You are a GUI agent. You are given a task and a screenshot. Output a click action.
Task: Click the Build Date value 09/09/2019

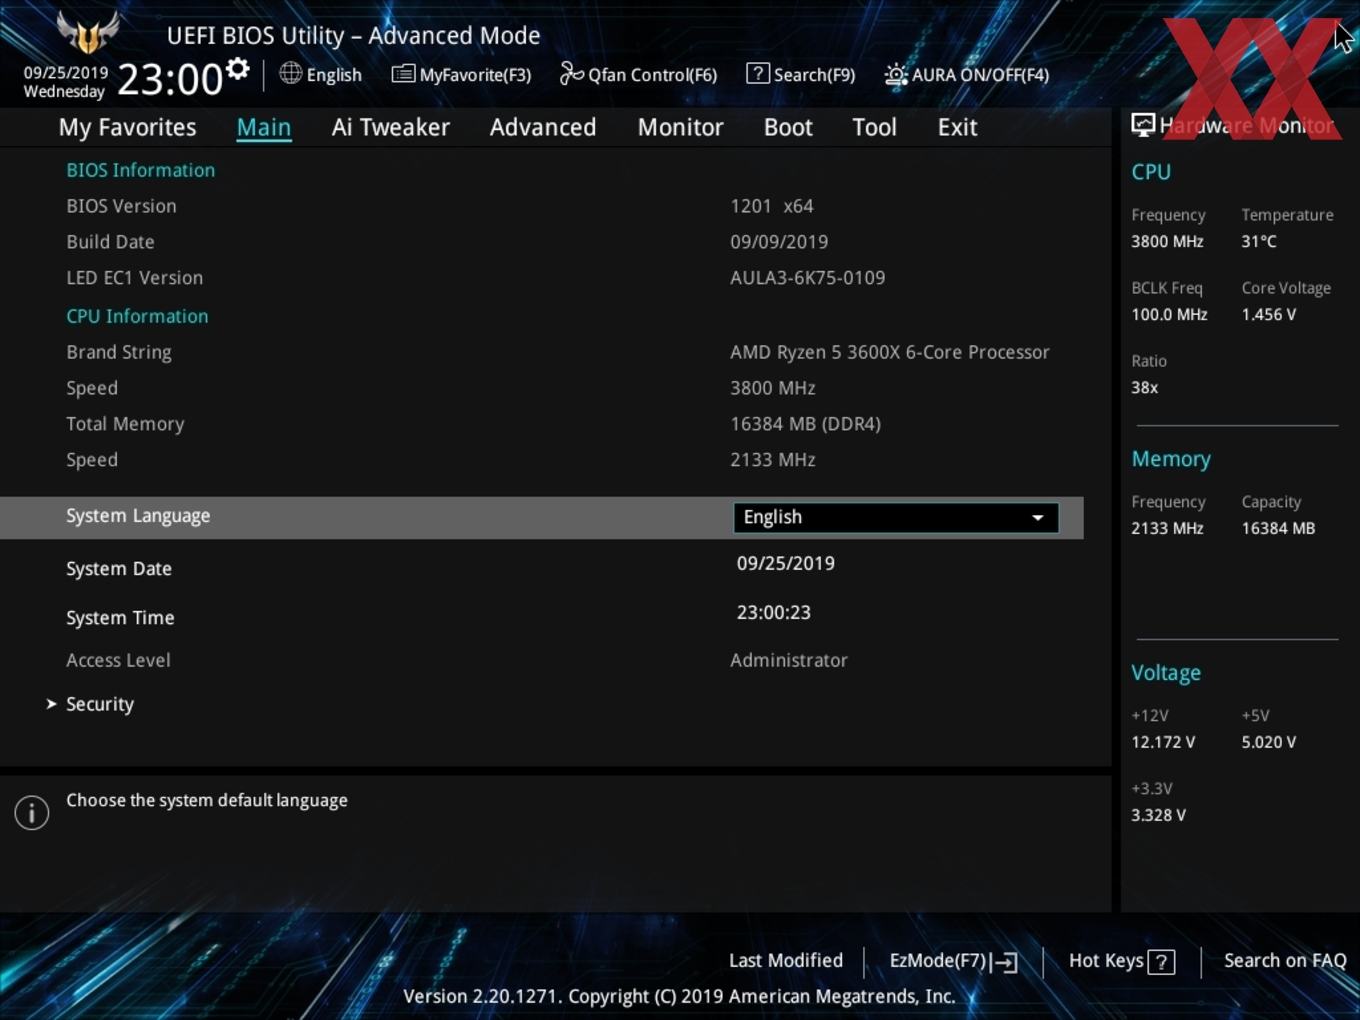click(x=779, y=242)
